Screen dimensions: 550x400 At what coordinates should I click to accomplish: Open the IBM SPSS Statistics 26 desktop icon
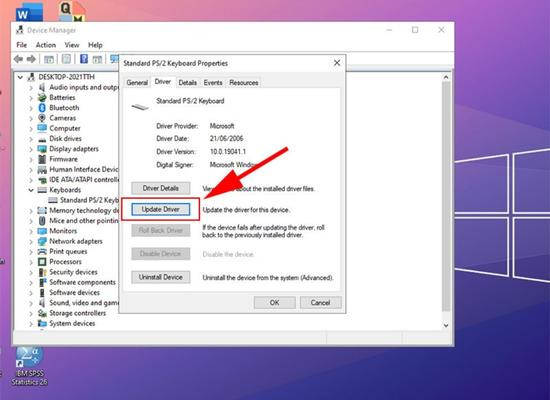tap(29, 366)
